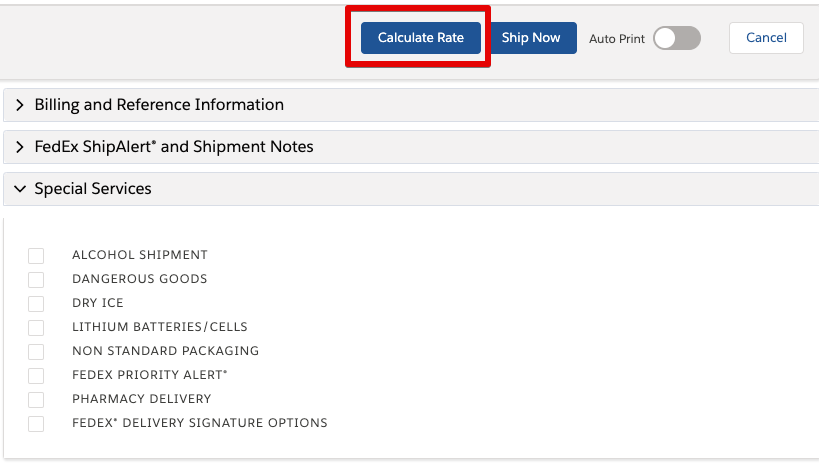
Task: Expand Billing and Reference Information chevron
Action: click(x=19, y=105)
